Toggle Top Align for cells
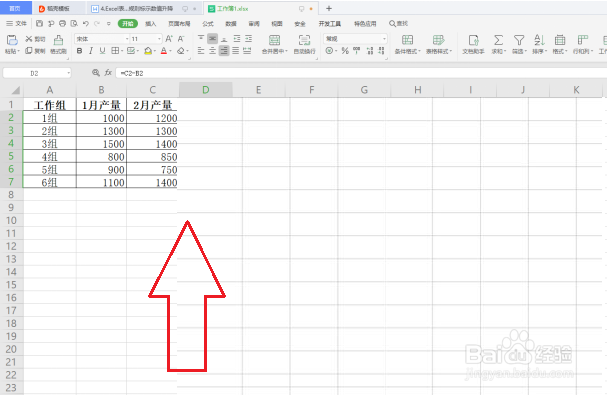Viewport: 607px width, 395px height. point(201,39)
